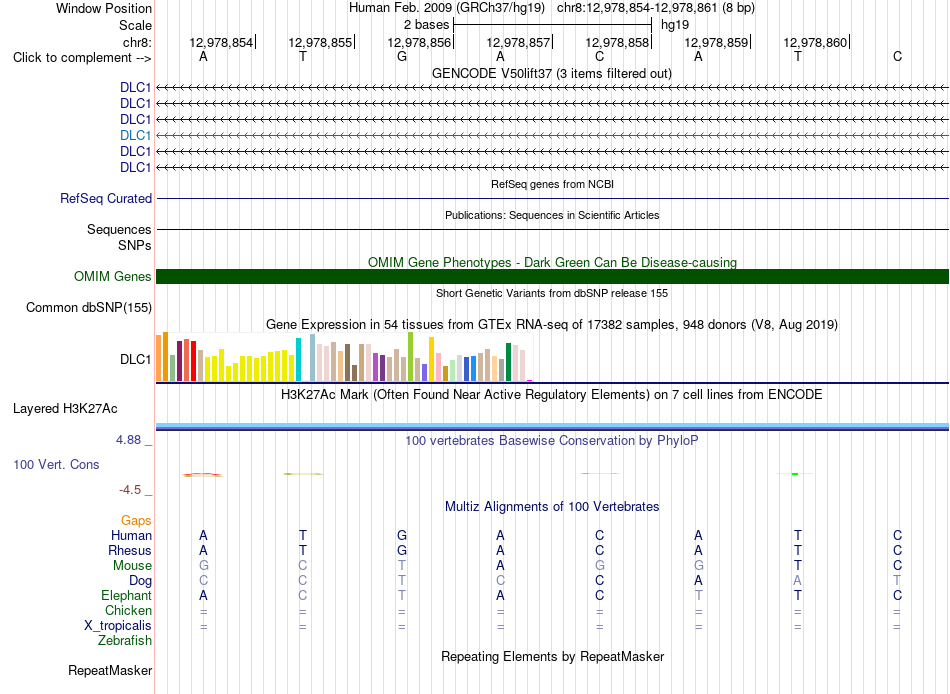The image size is (950, 694).
Task: Click the Gaps label in Multiz alignment
Action: [x=136, y=520]
